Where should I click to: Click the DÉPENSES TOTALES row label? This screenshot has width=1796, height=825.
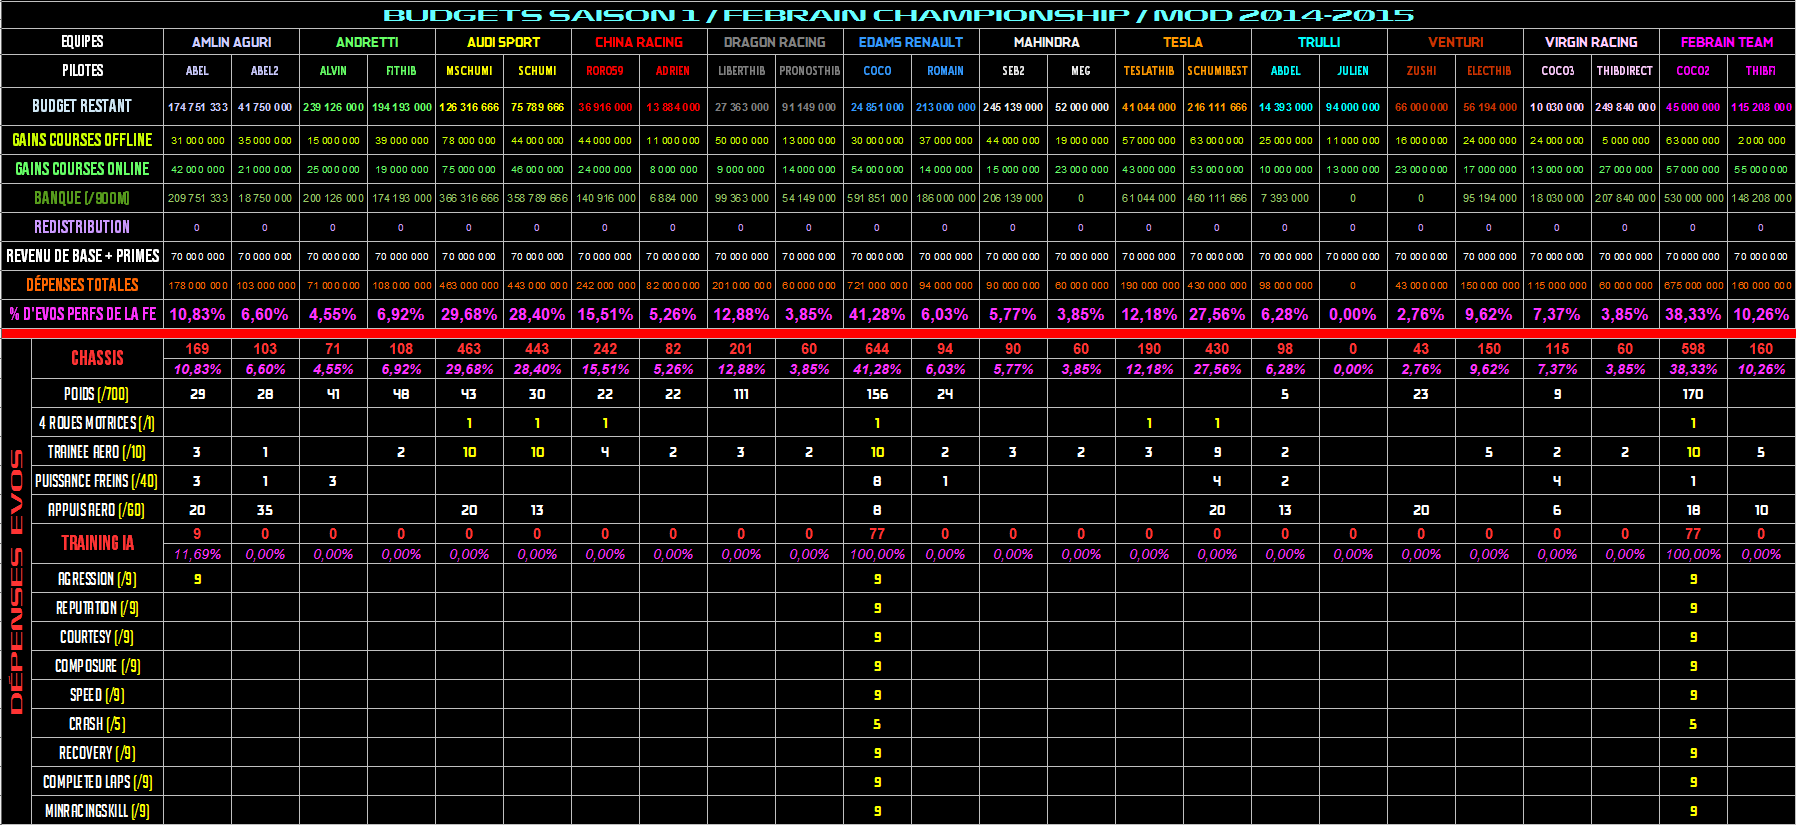82,285
